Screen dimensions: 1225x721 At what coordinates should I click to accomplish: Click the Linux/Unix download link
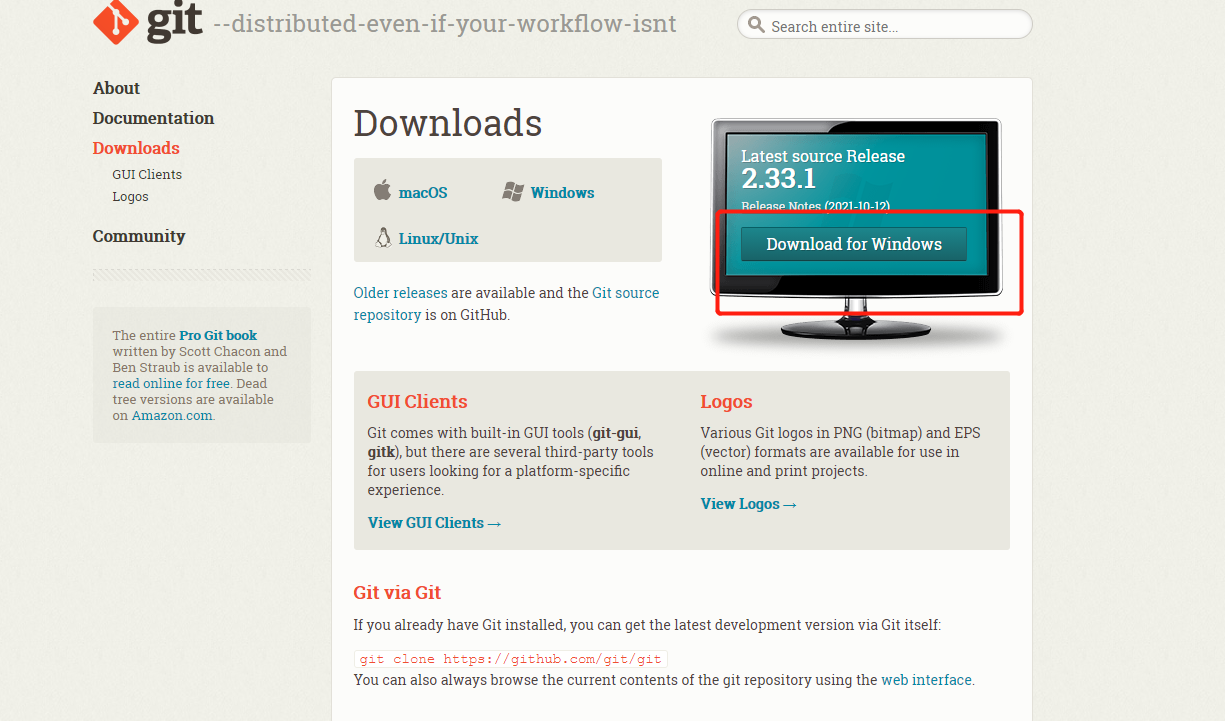click(x=438, y=239)
